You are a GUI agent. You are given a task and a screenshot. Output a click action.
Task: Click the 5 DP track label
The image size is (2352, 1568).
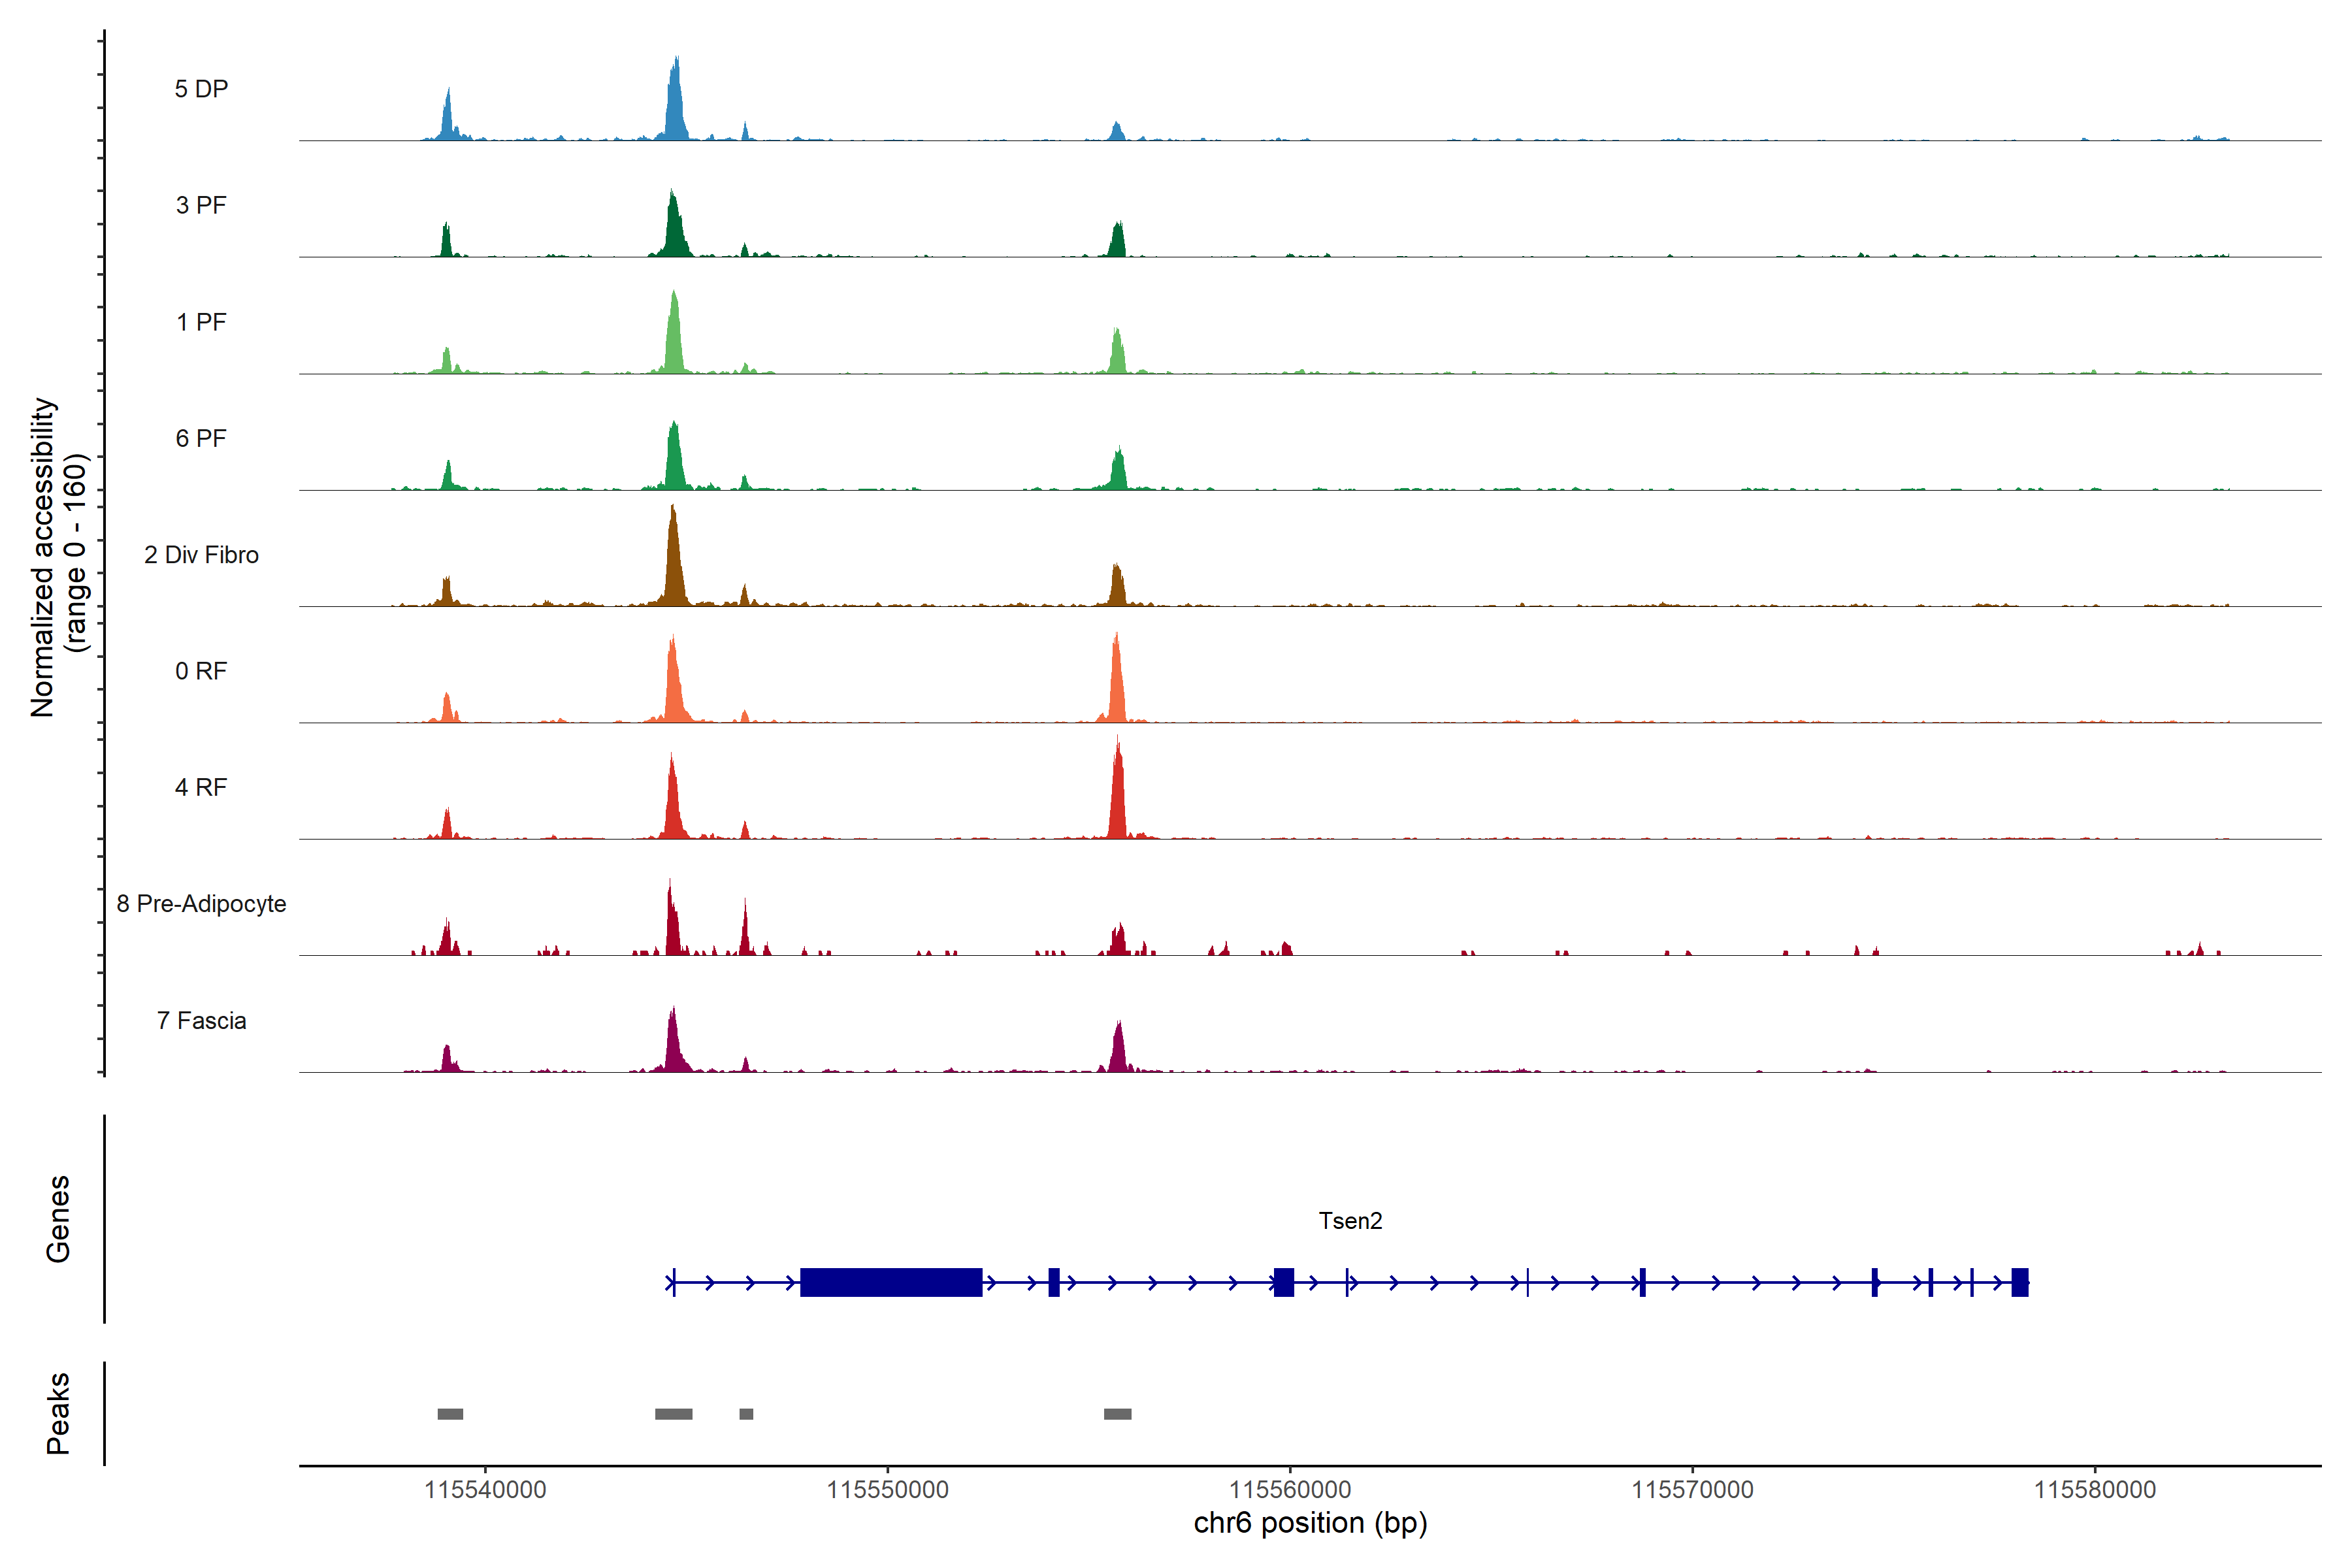201,89
